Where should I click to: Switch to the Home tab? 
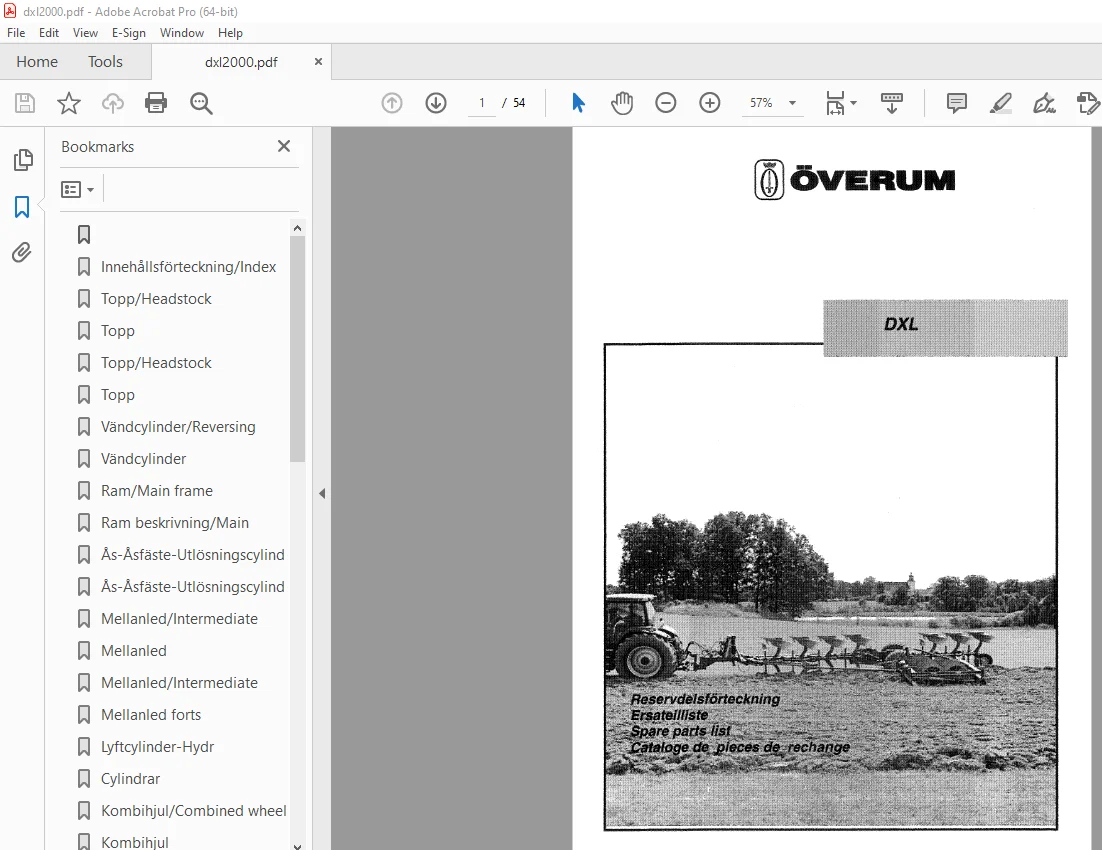[x=37, y=62]
